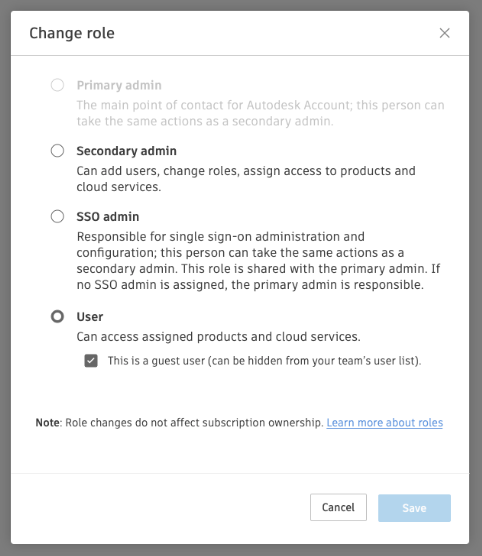The image size is (482, 556).
Task: Close the Change role dialog with X
Action: 444,33
